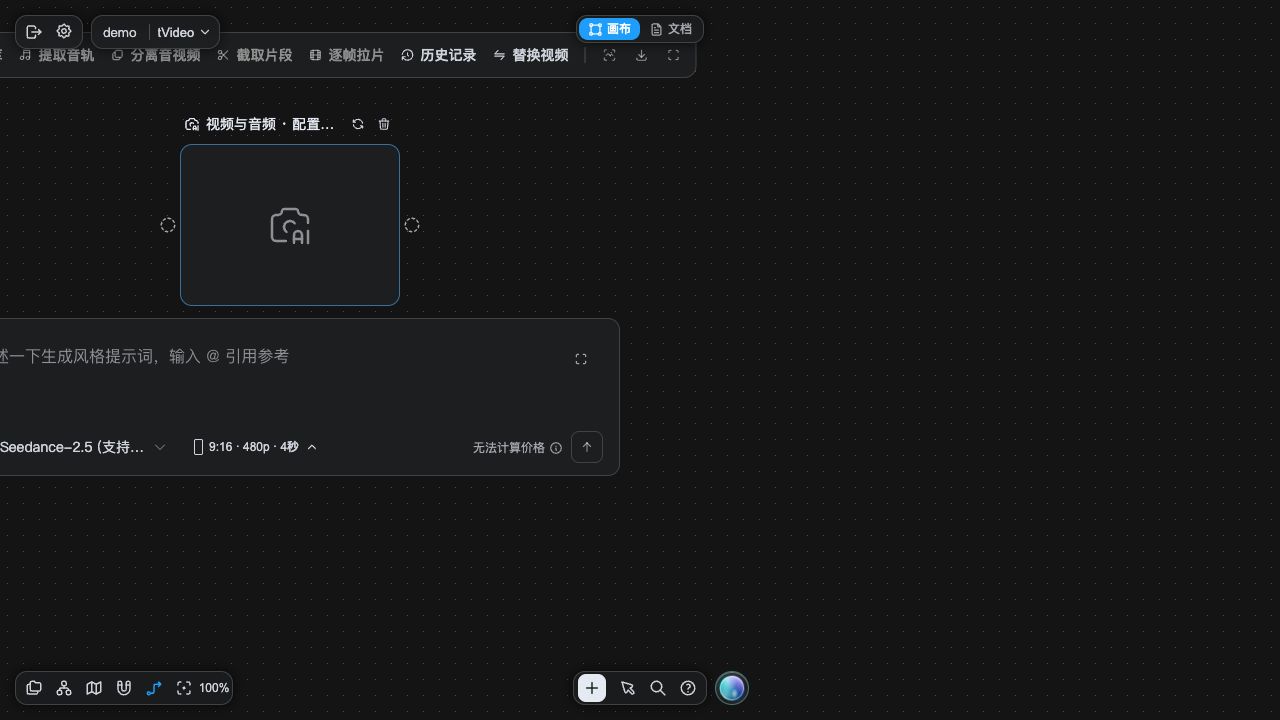
Task: Click the hierarchy tree icon in the bottom toolbar
Action: pyautogui.click(x=64, y=688)
